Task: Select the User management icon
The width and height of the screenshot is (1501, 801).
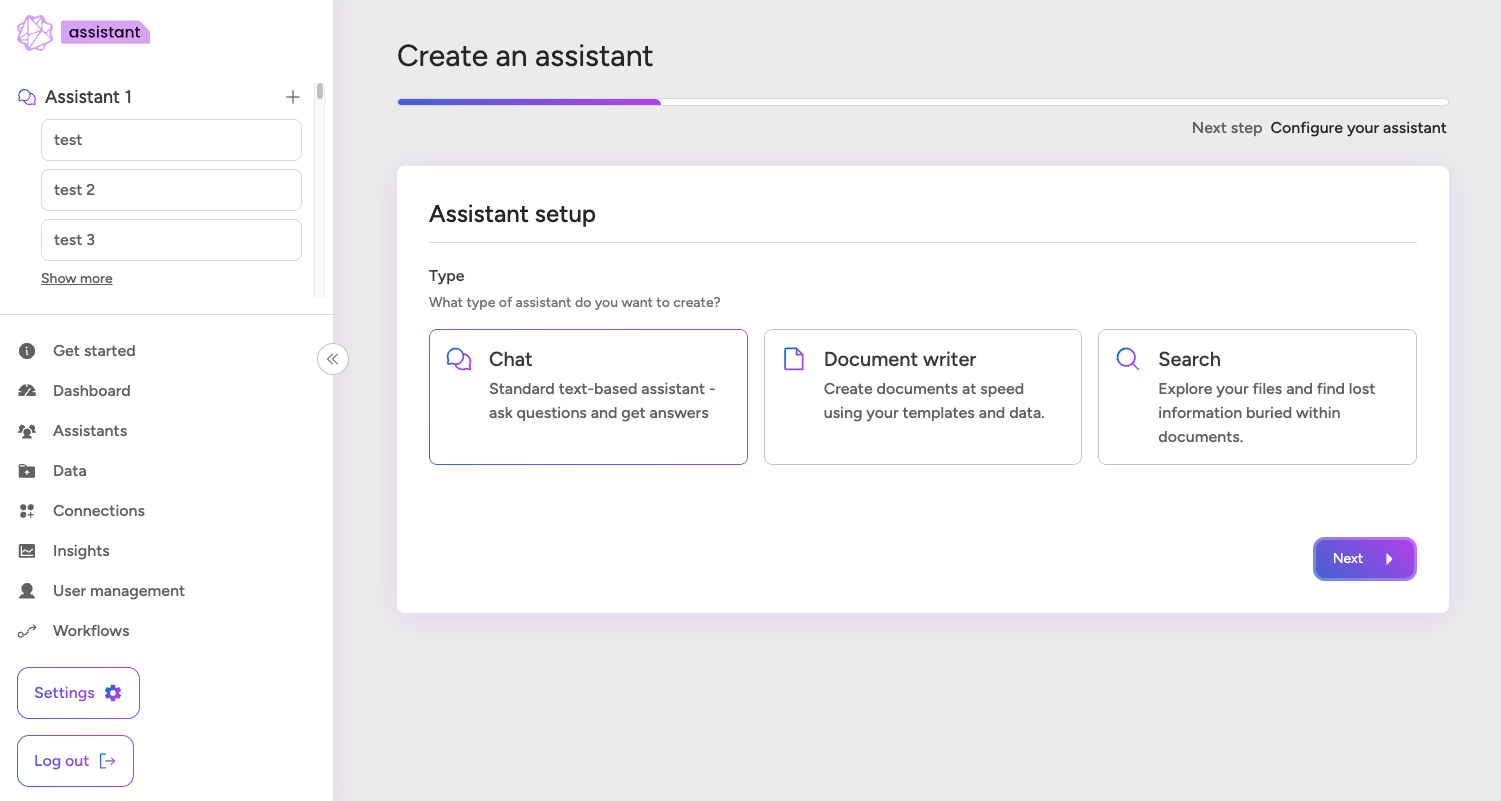Action: tap(27, 590)
